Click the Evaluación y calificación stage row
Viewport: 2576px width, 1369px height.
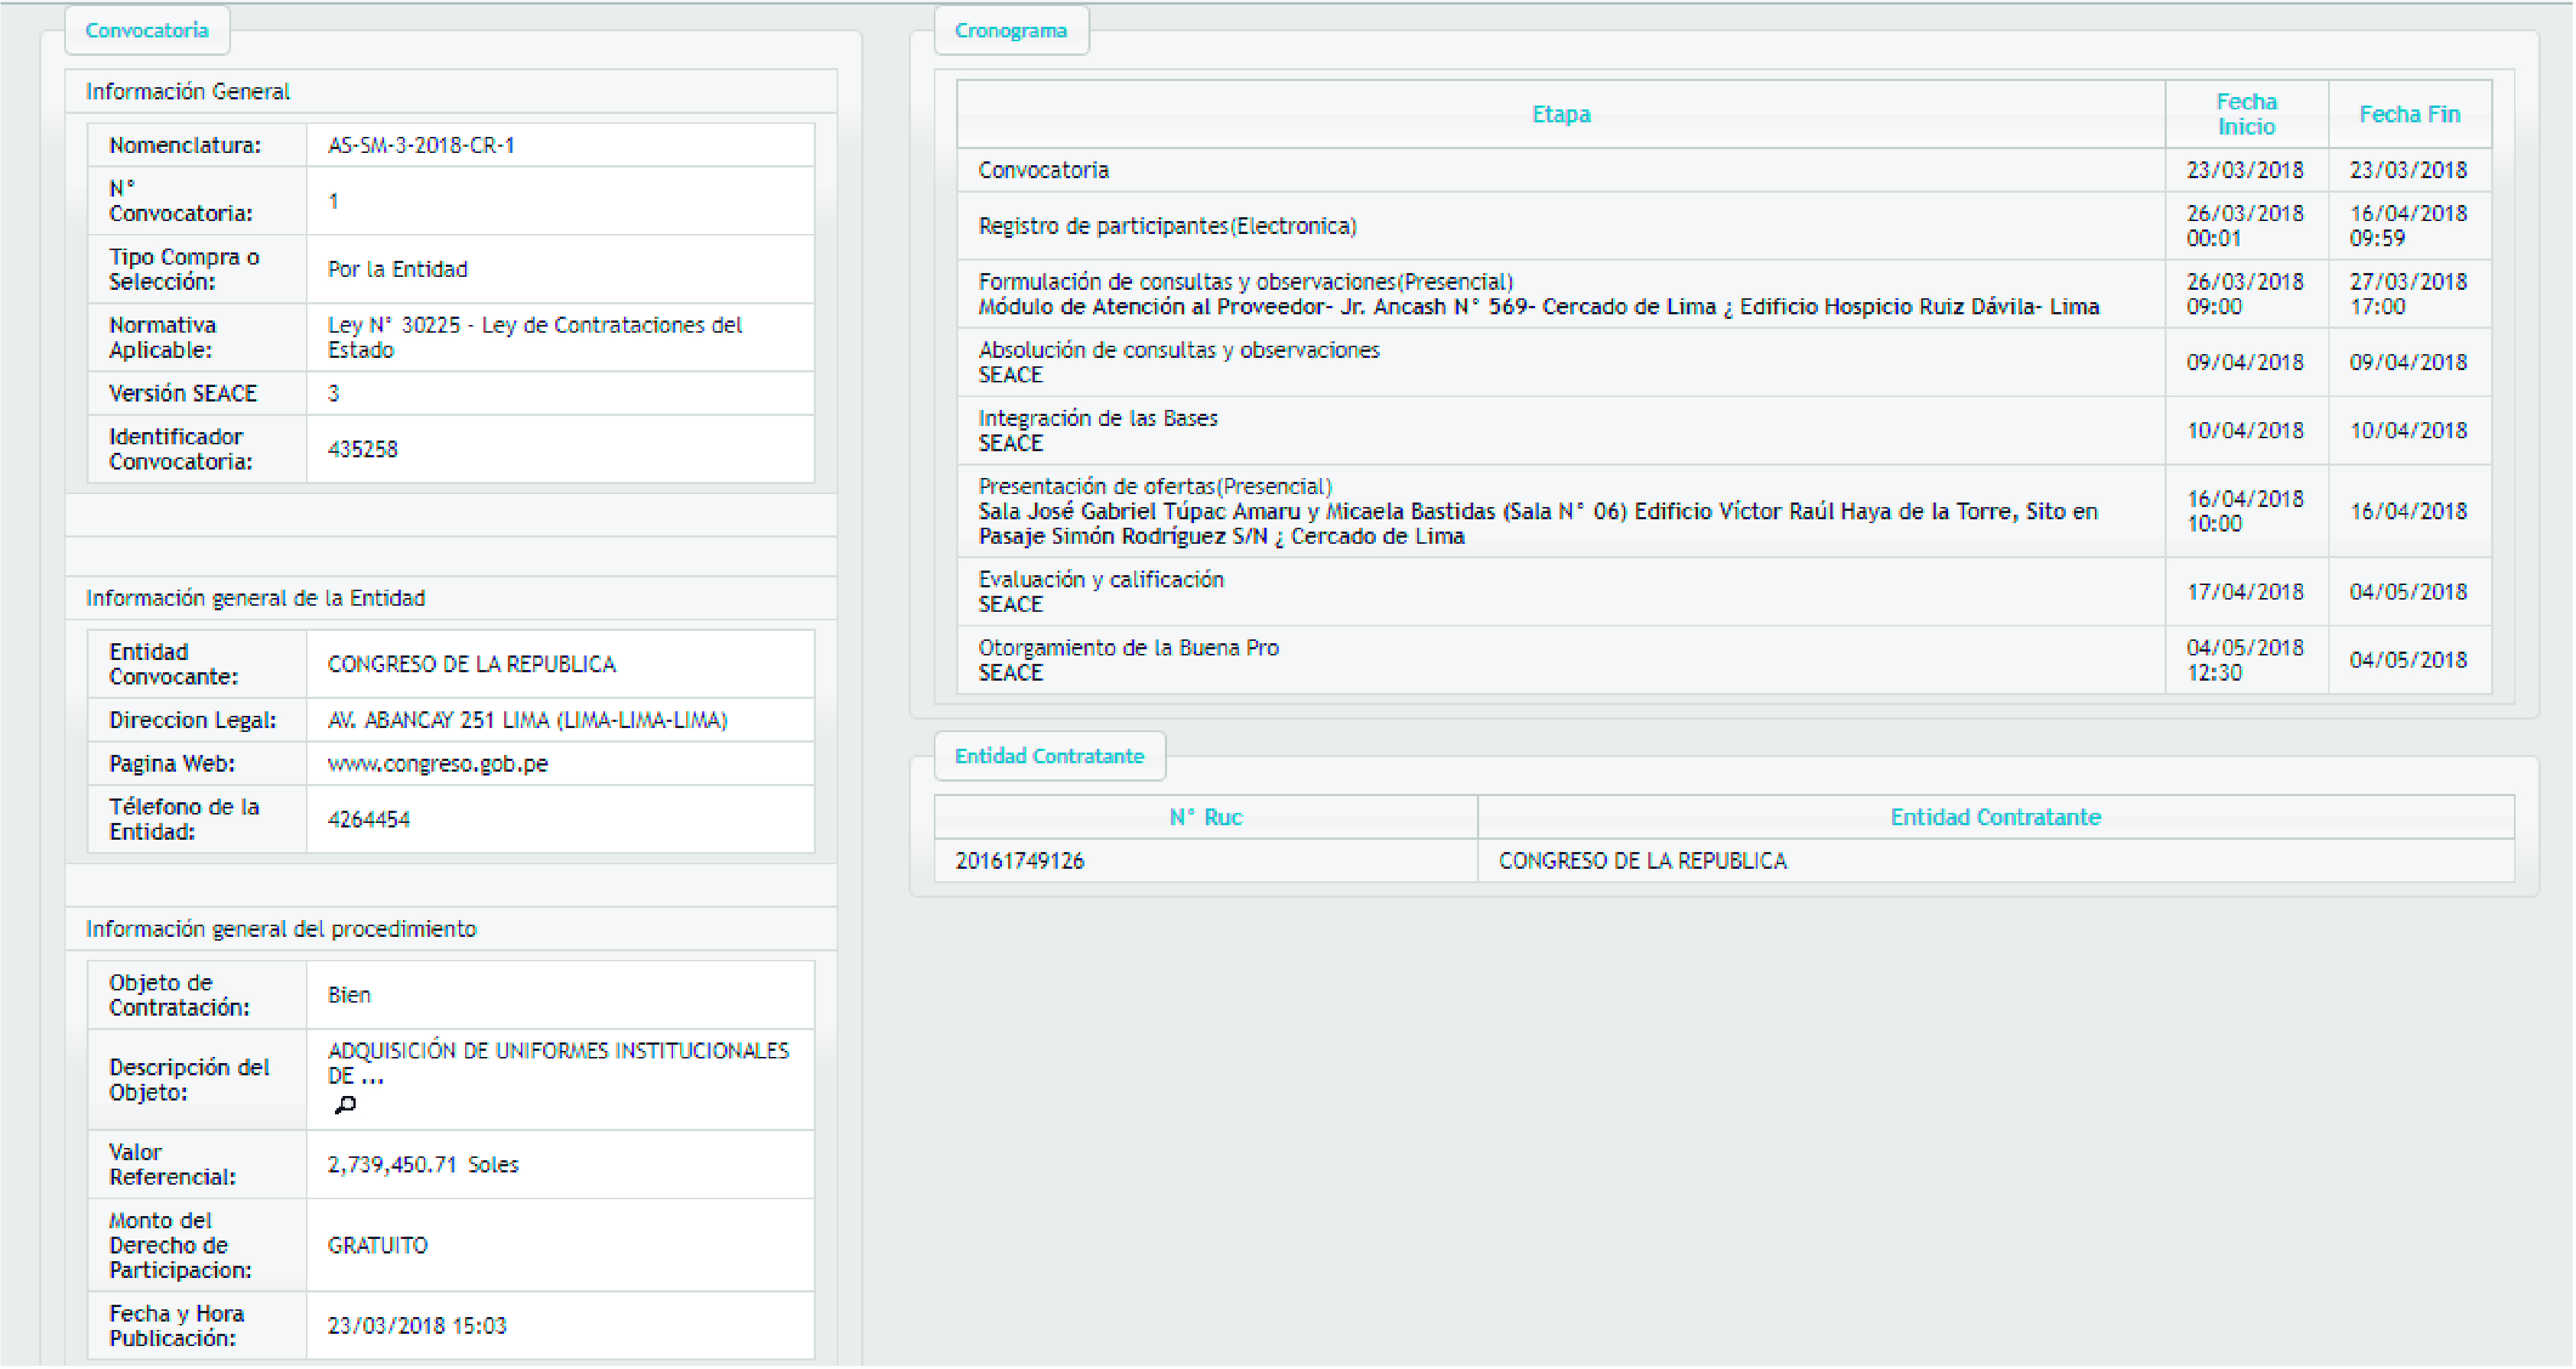coord(1100,580)
